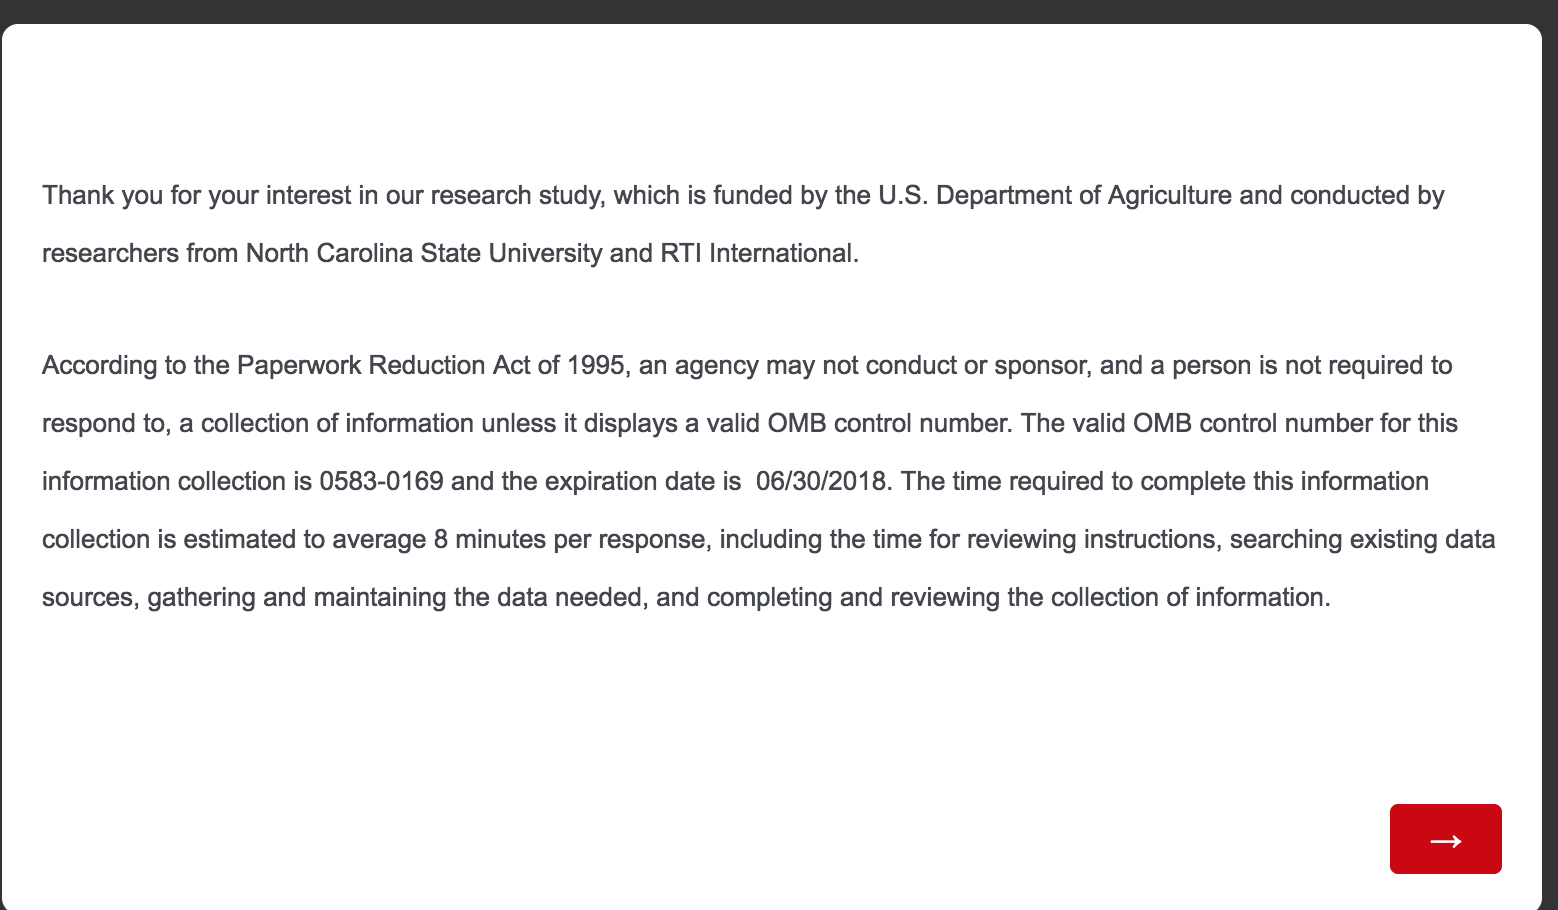Click the OMB control number 0583-0169
This screenshot has width=1558, height=910.
click(x=381, y=481)
